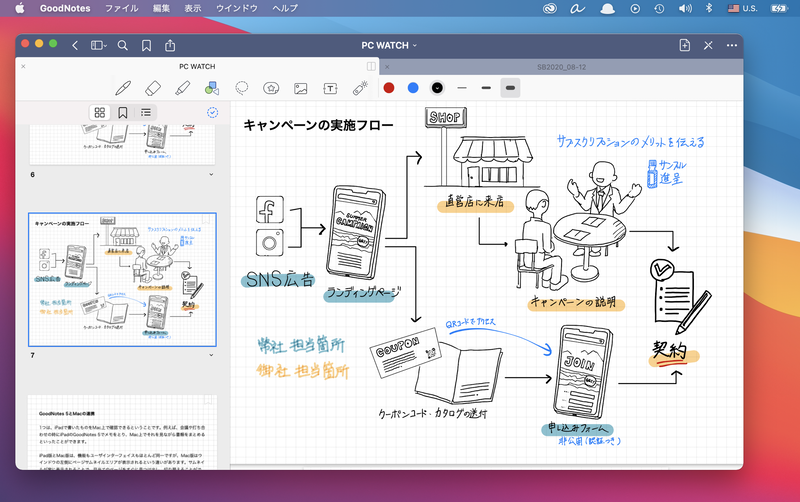Activate the Laser pointer tool
The width and height of the screenshot is (800, 502).
[360, 88]
